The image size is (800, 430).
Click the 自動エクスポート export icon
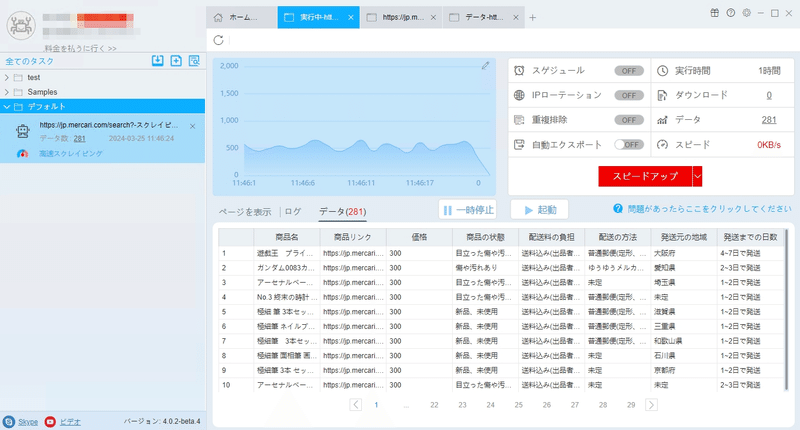coord(519,144)
